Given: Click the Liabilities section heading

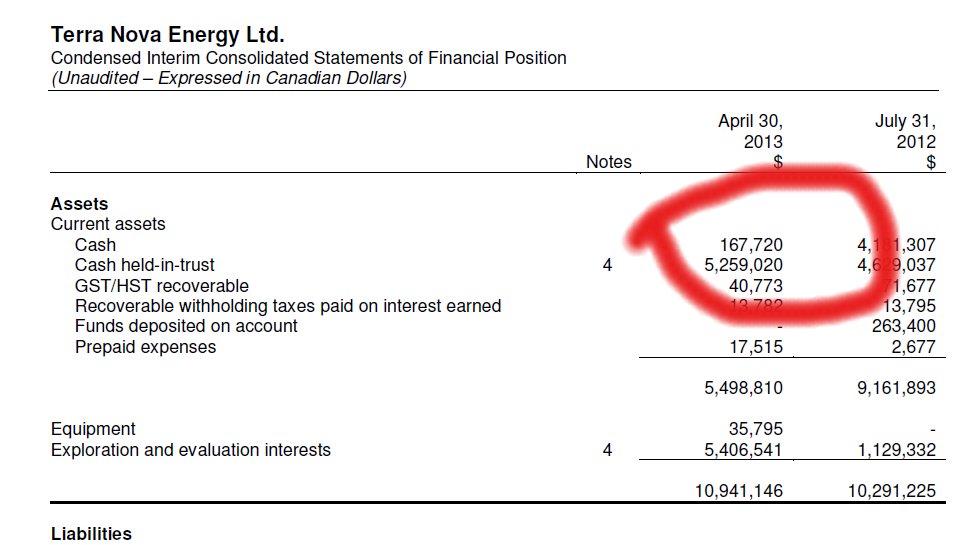Looking at the screenshot, I should pyautogui.click(x=91, y=534).
